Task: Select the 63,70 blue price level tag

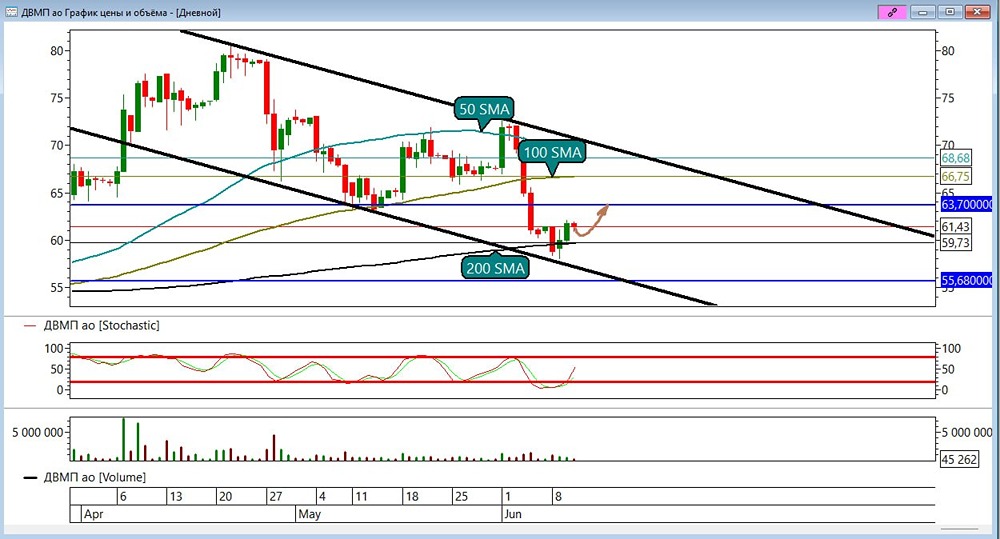Action: (x=967, y=205)
